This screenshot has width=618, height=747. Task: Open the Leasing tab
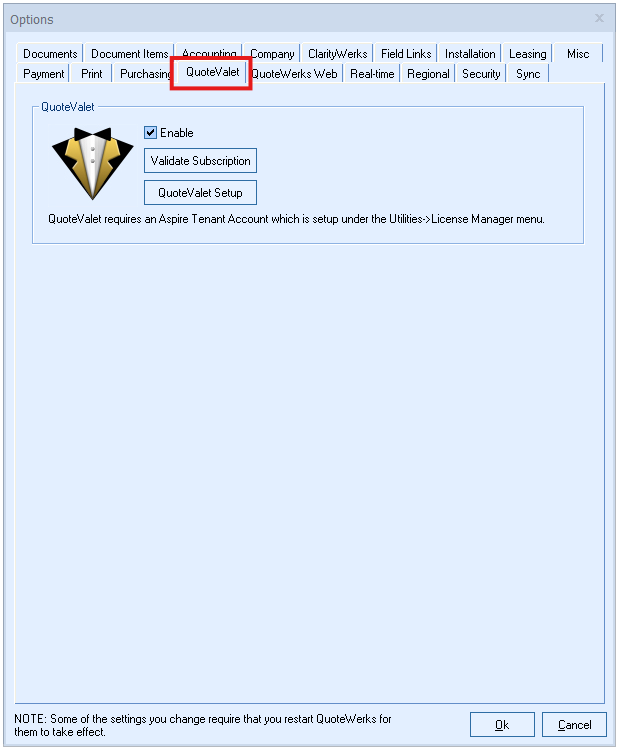[527, 53]
